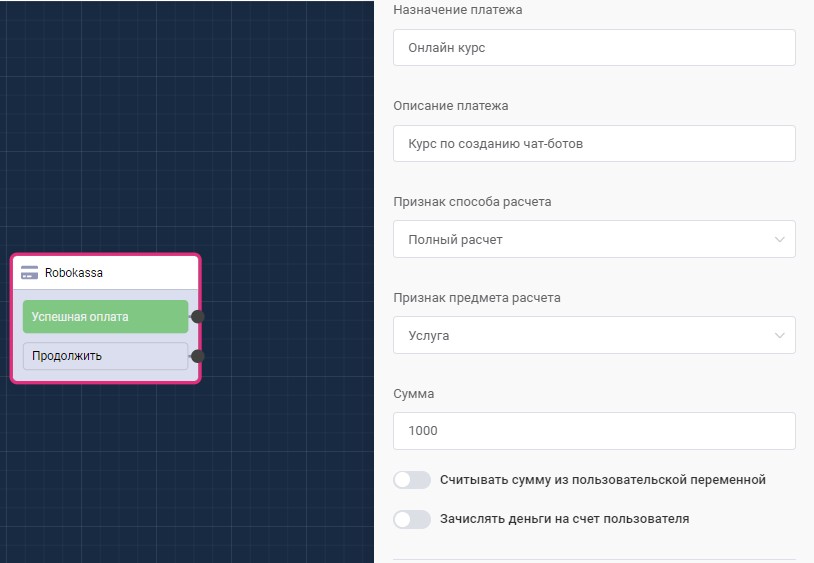
Task: Toggle Зачислять деньги на счет пользователя switch
Action: pos(411,519)
